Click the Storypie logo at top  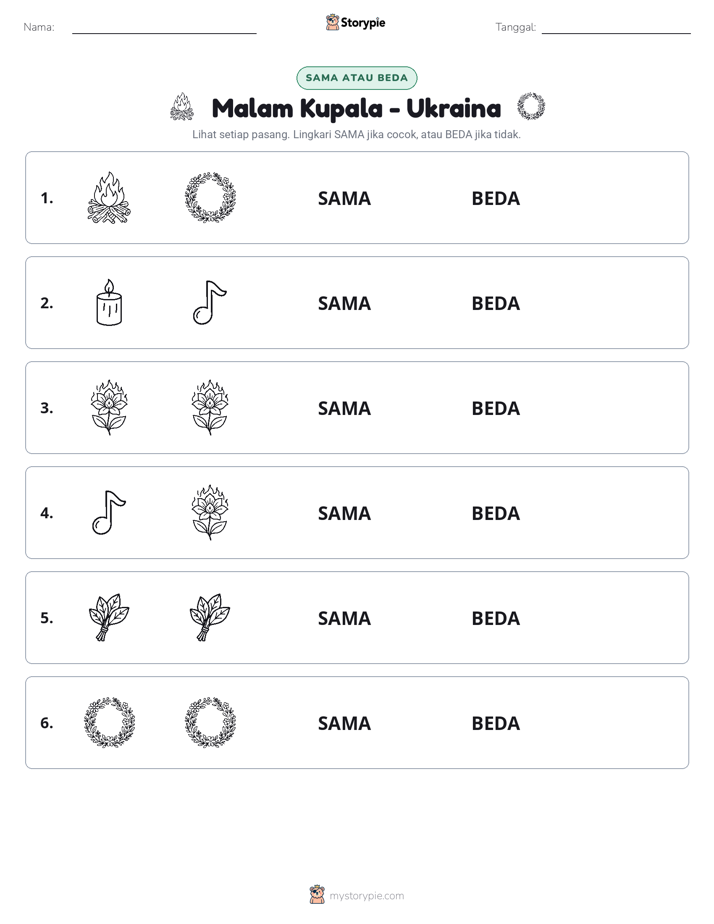coord(355,22)
